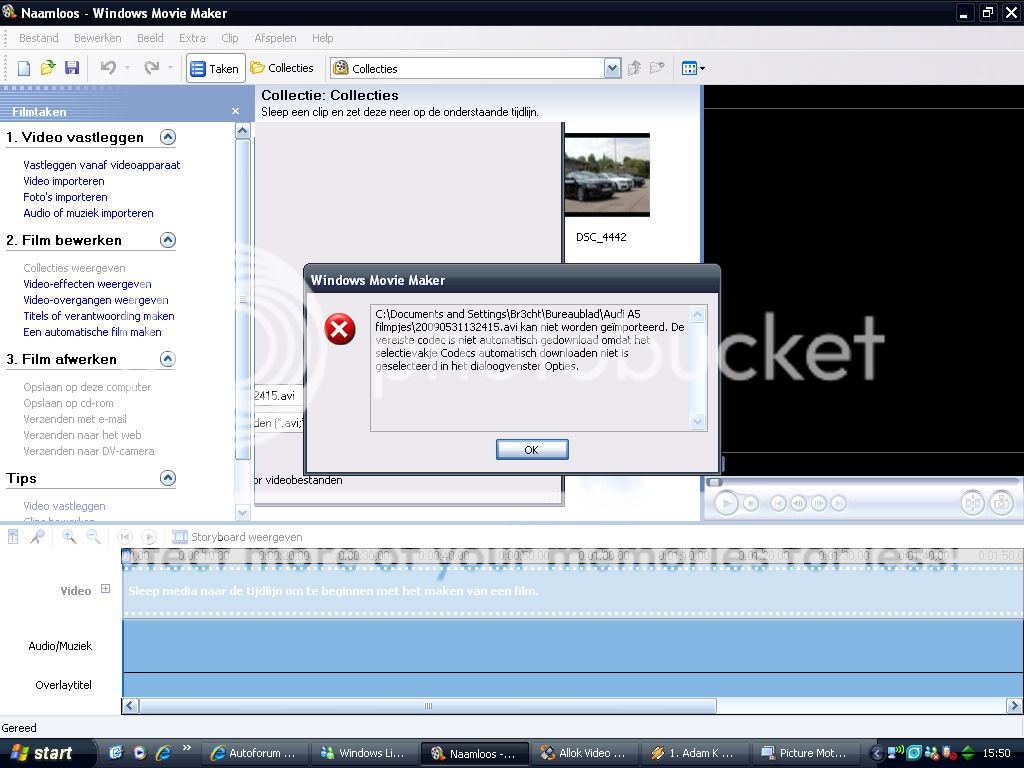Open the Help menu
Screen dimensions: 1024x768
click(323, 38)
